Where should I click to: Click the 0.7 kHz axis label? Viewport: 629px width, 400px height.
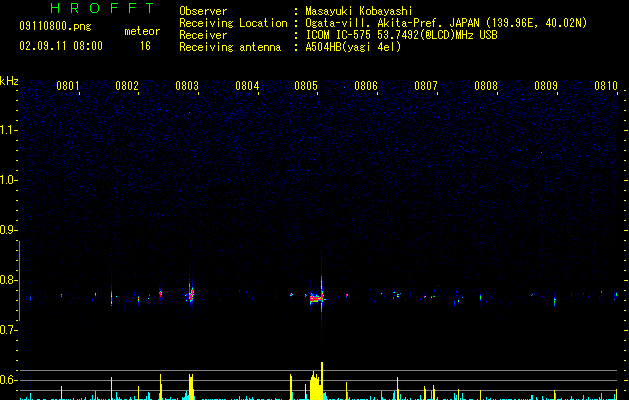coord(8,330)
